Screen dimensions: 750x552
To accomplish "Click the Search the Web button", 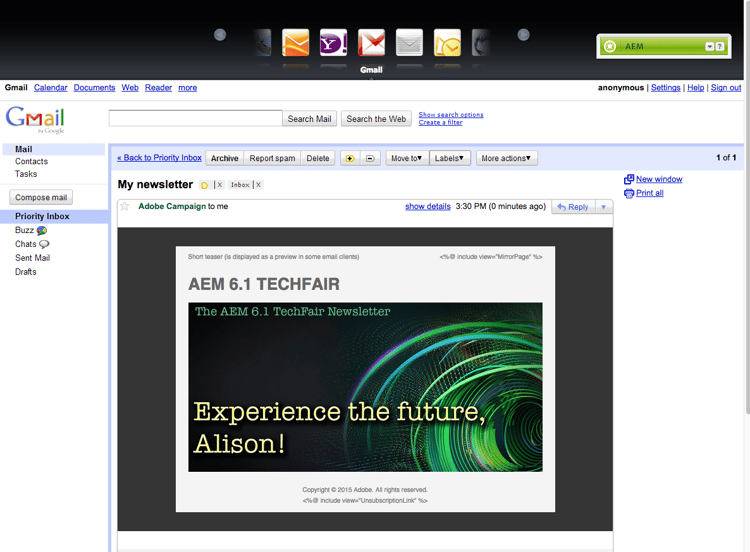I will point(376,119).
